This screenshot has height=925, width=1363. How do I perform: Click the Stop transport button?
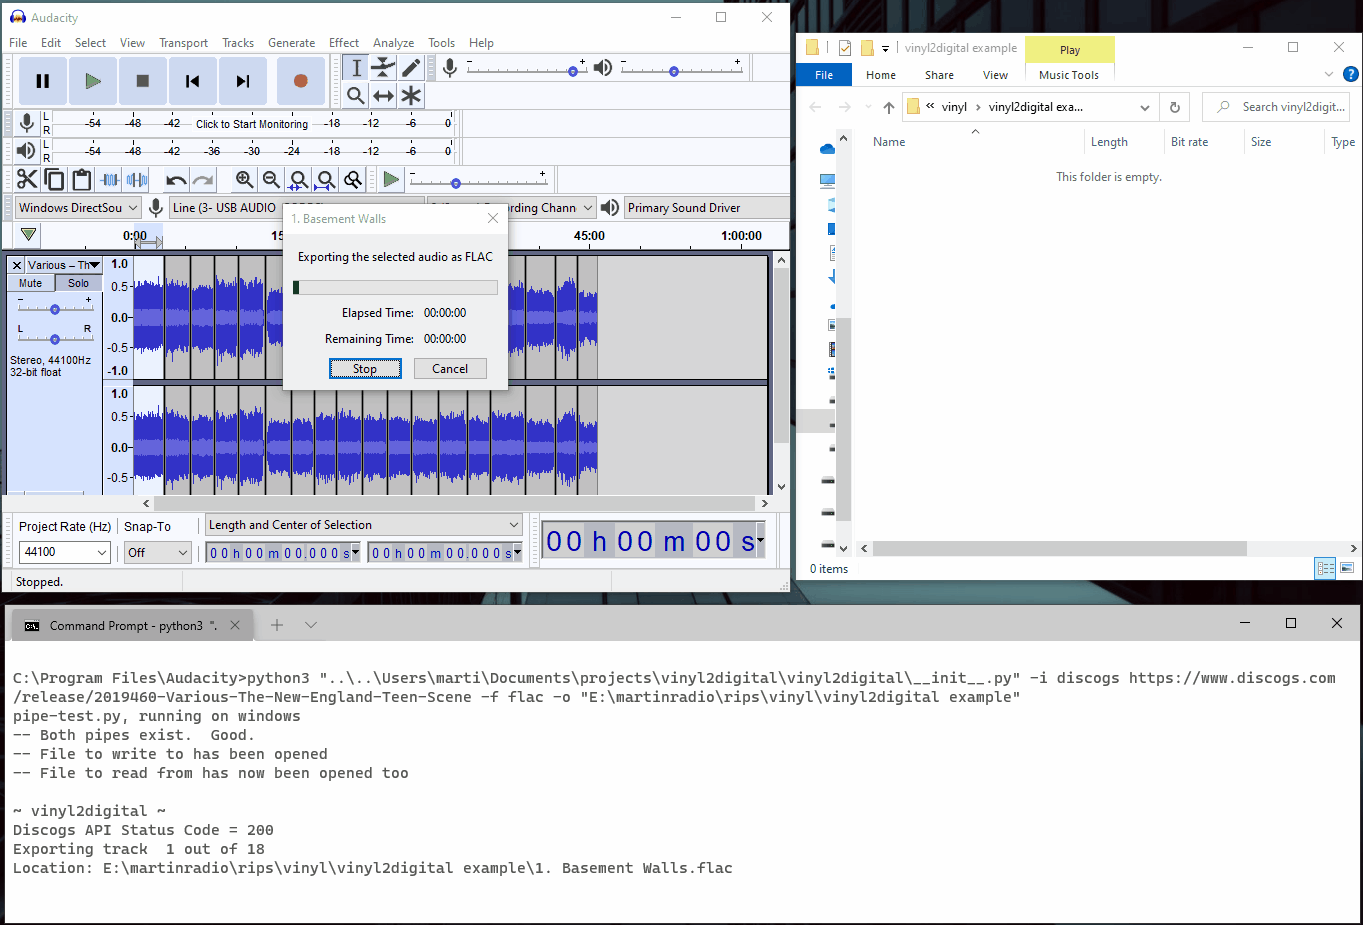(x=143, y=81)
